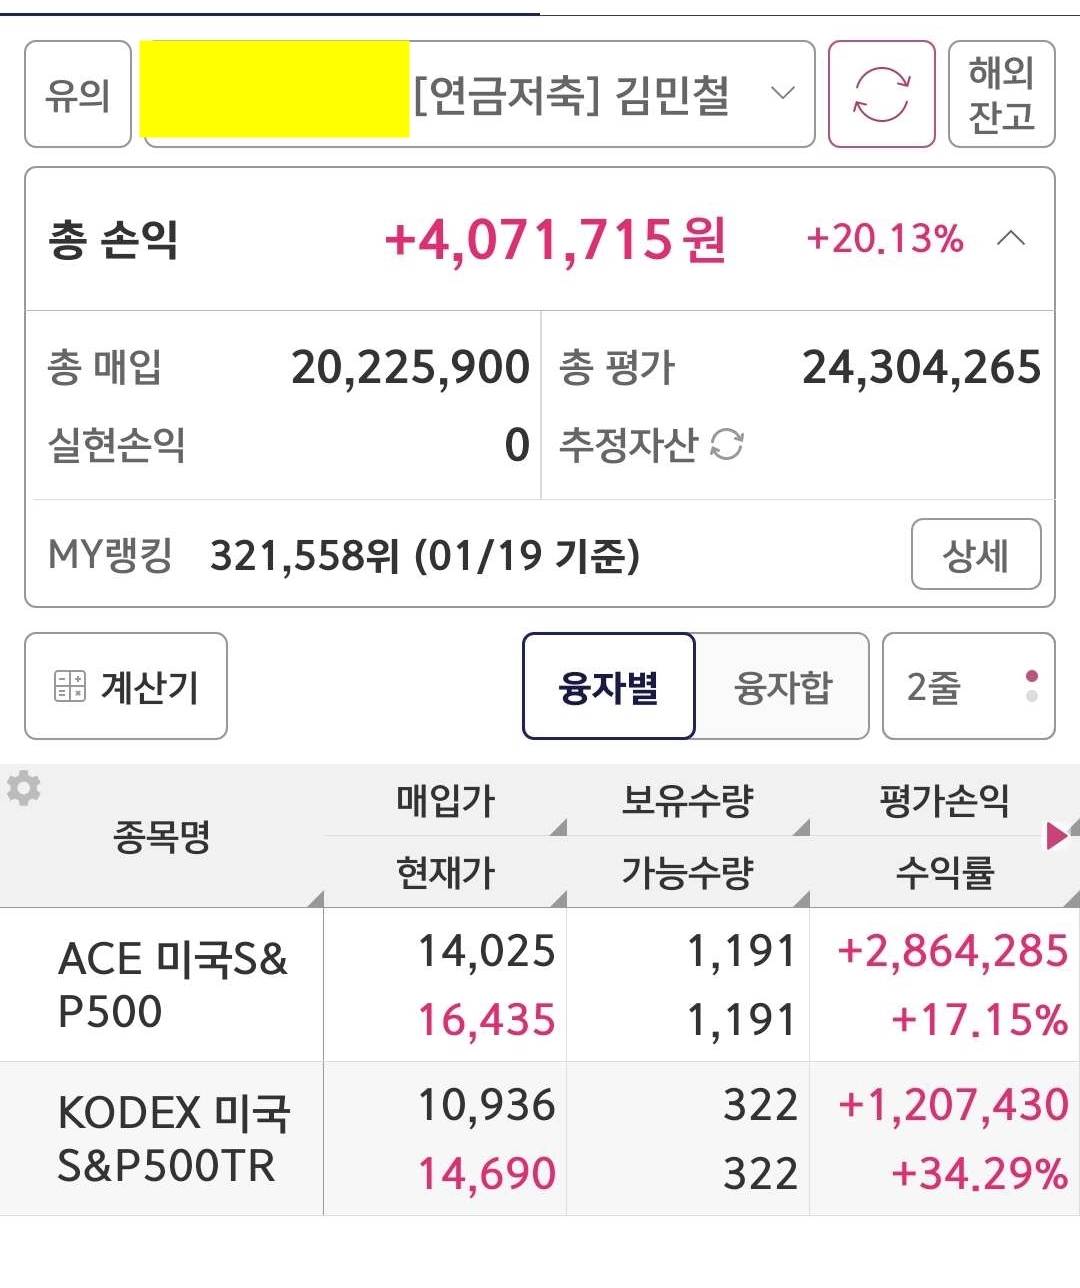Sort by the 현재가 column header
Image resolution: width=1080 pixels, height=1288 pixels.
click(445, 873)
